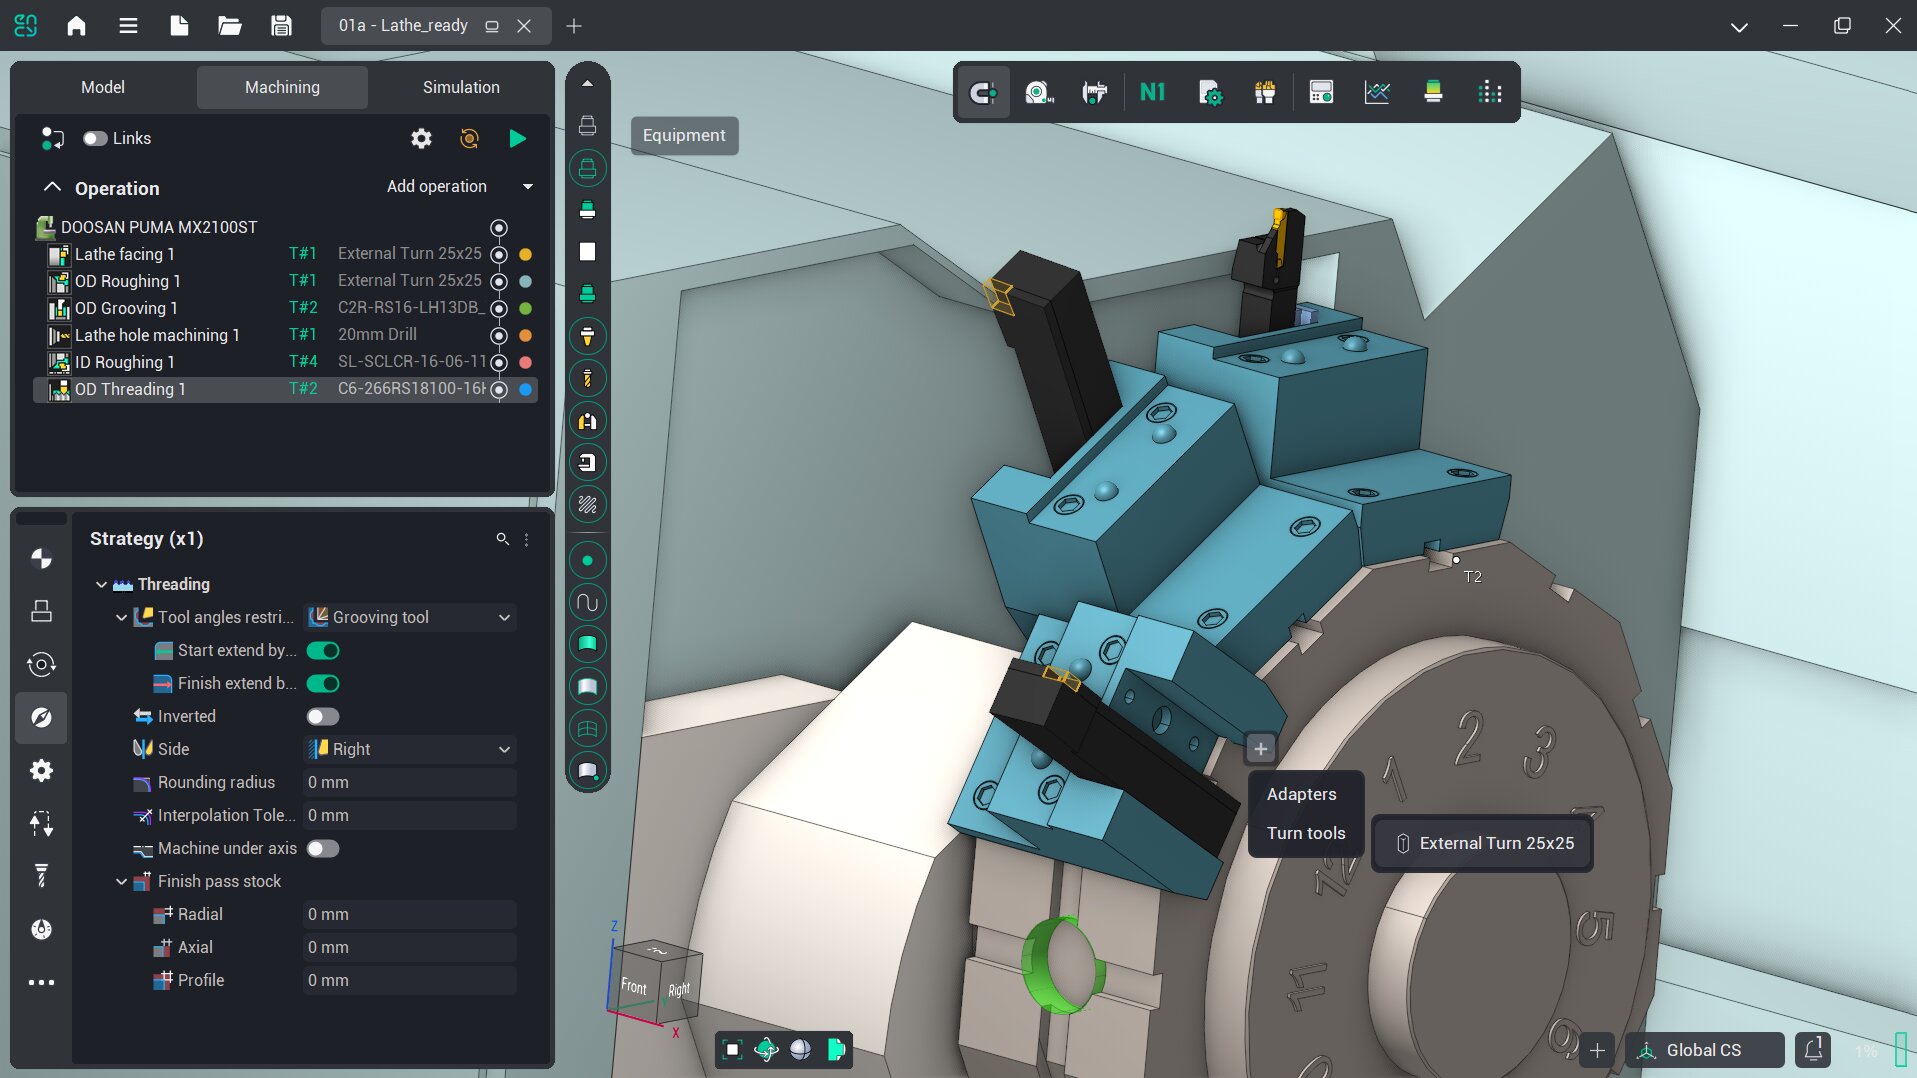The height and width of the screenshot is (1078, 1917).
Task: Toggle the Links switch
Action: (95, 138)
